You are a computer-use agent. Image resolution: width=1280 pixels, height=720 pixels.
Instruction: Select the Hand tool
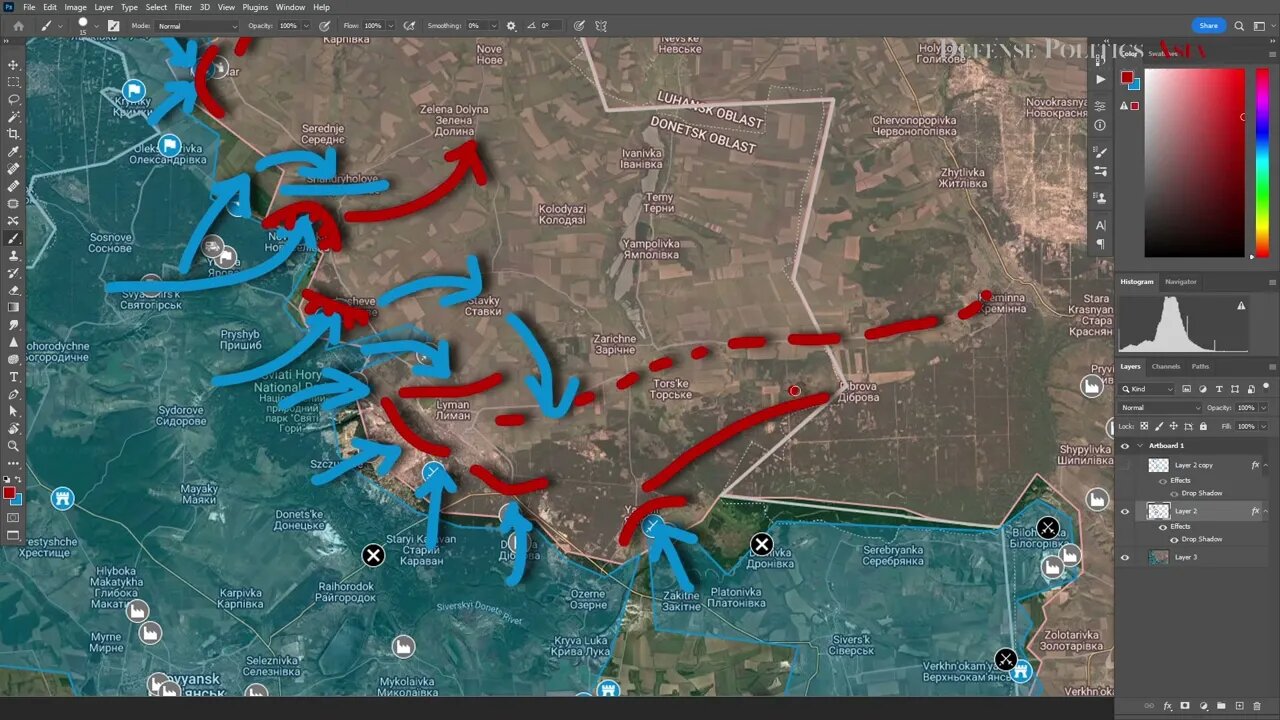click(x=13, y=429)
